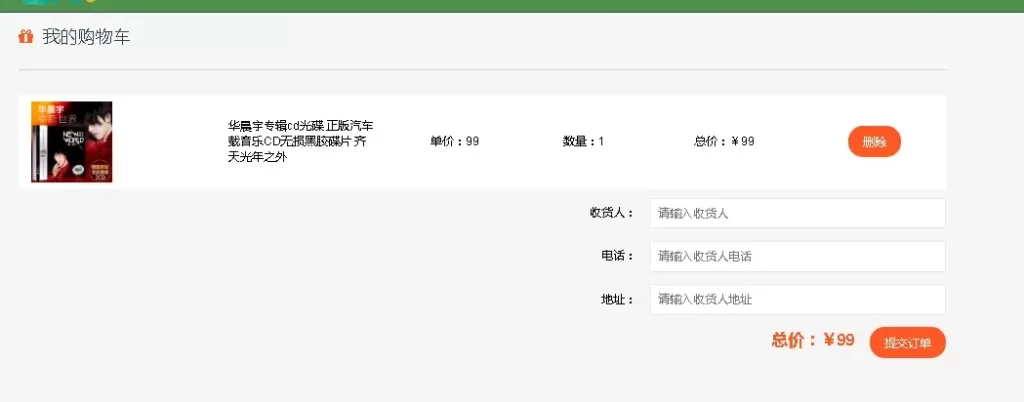Submit order with the 提交订单 button
1024x402 pixels.
[x=907, y=342]
